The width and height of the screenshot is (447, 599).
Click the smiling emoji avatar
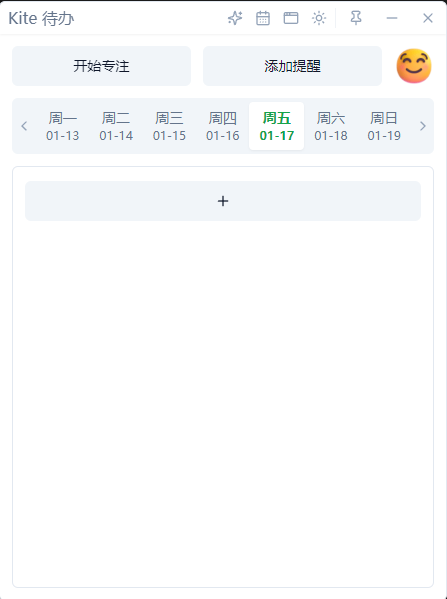[x=414, y=66]
